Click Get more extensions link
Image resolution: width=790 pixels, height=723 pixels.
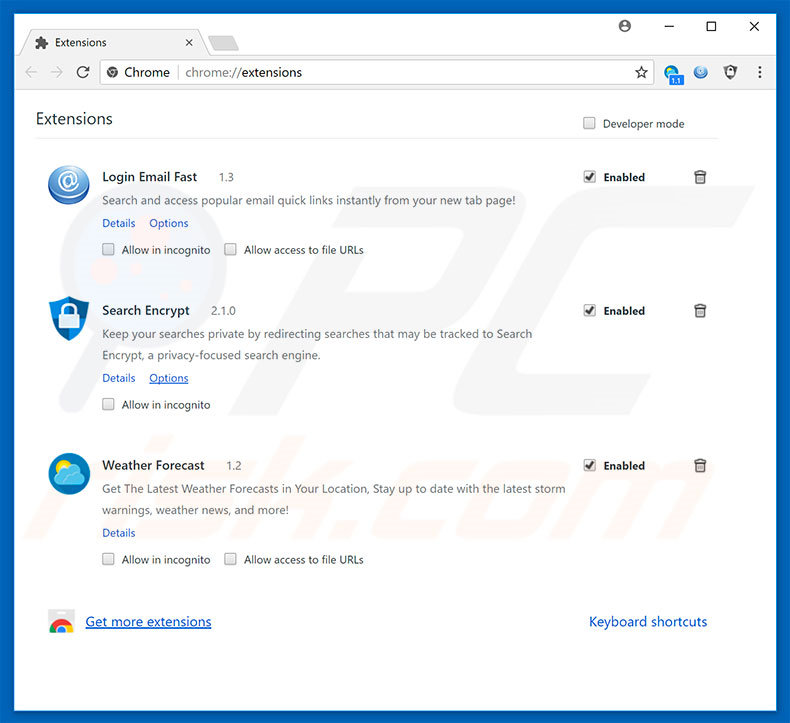tap(148, 622)
